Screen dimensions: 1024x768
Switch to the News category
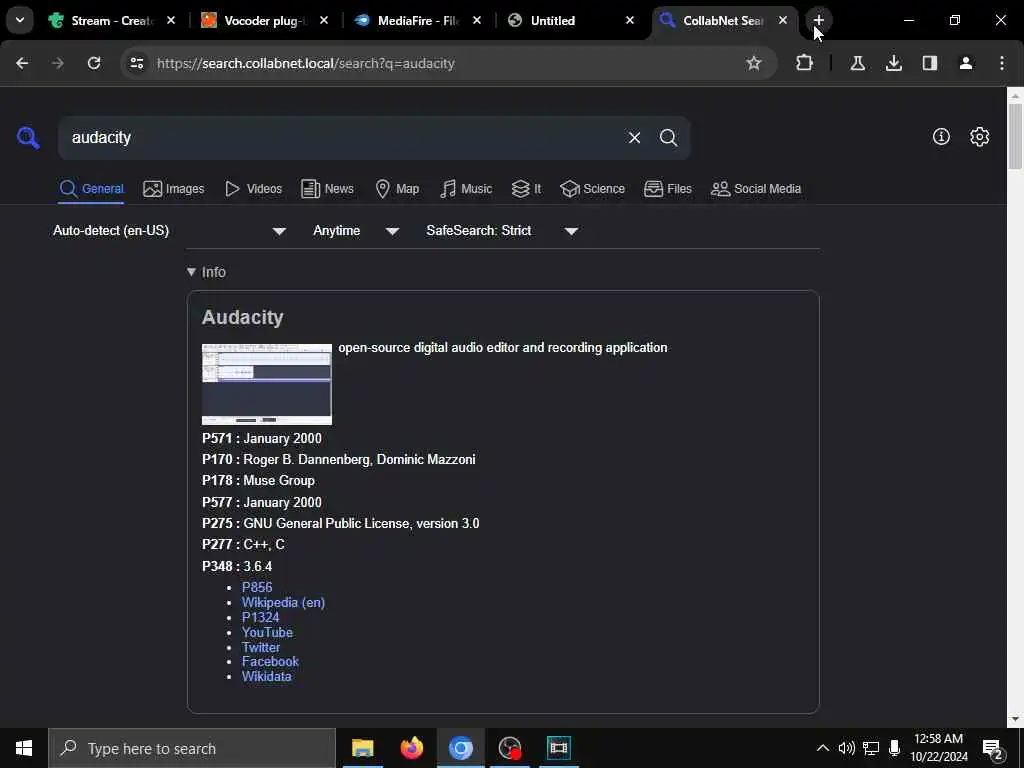tap(327, 189)
